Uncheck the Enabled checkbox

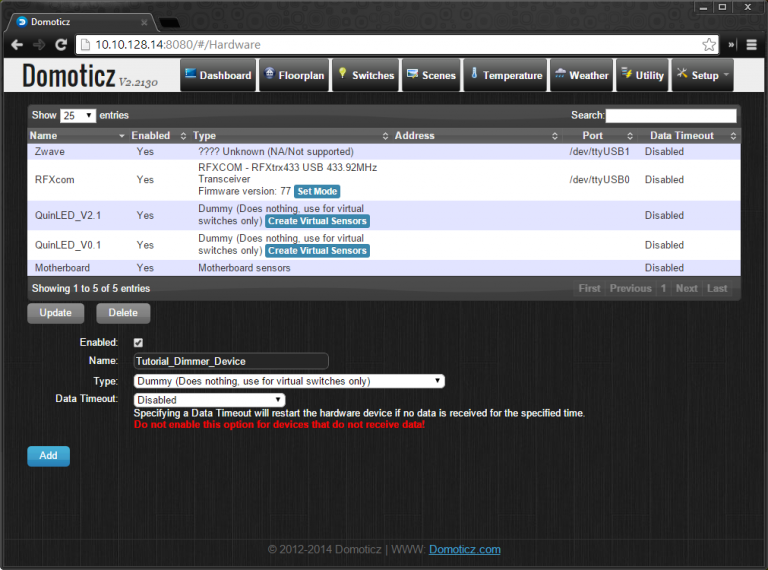coord(138,343)
